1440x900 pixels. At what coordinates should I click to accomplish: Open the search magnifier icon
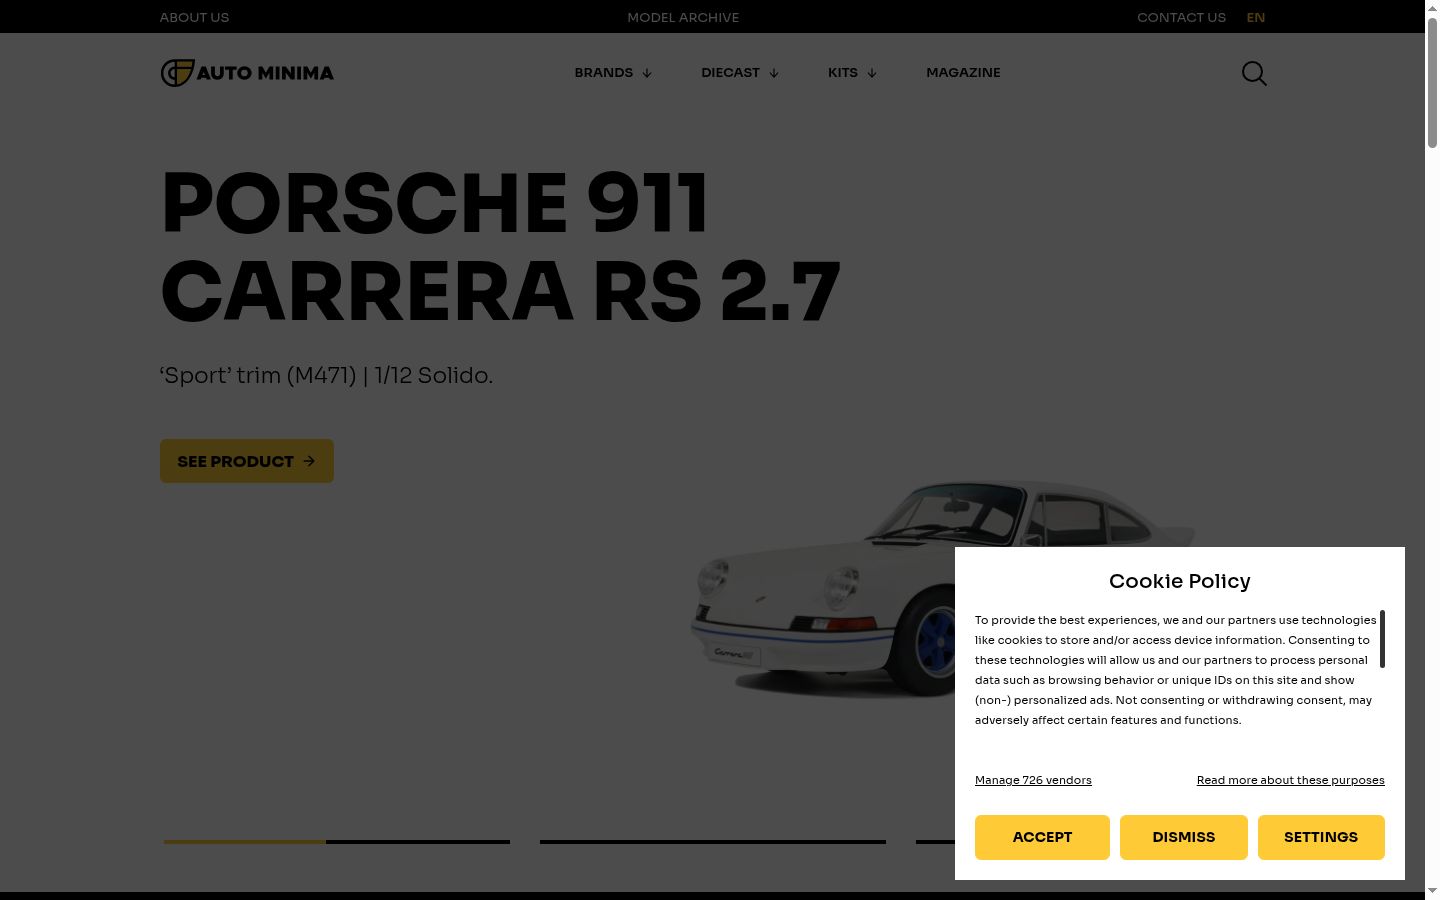1254,73
